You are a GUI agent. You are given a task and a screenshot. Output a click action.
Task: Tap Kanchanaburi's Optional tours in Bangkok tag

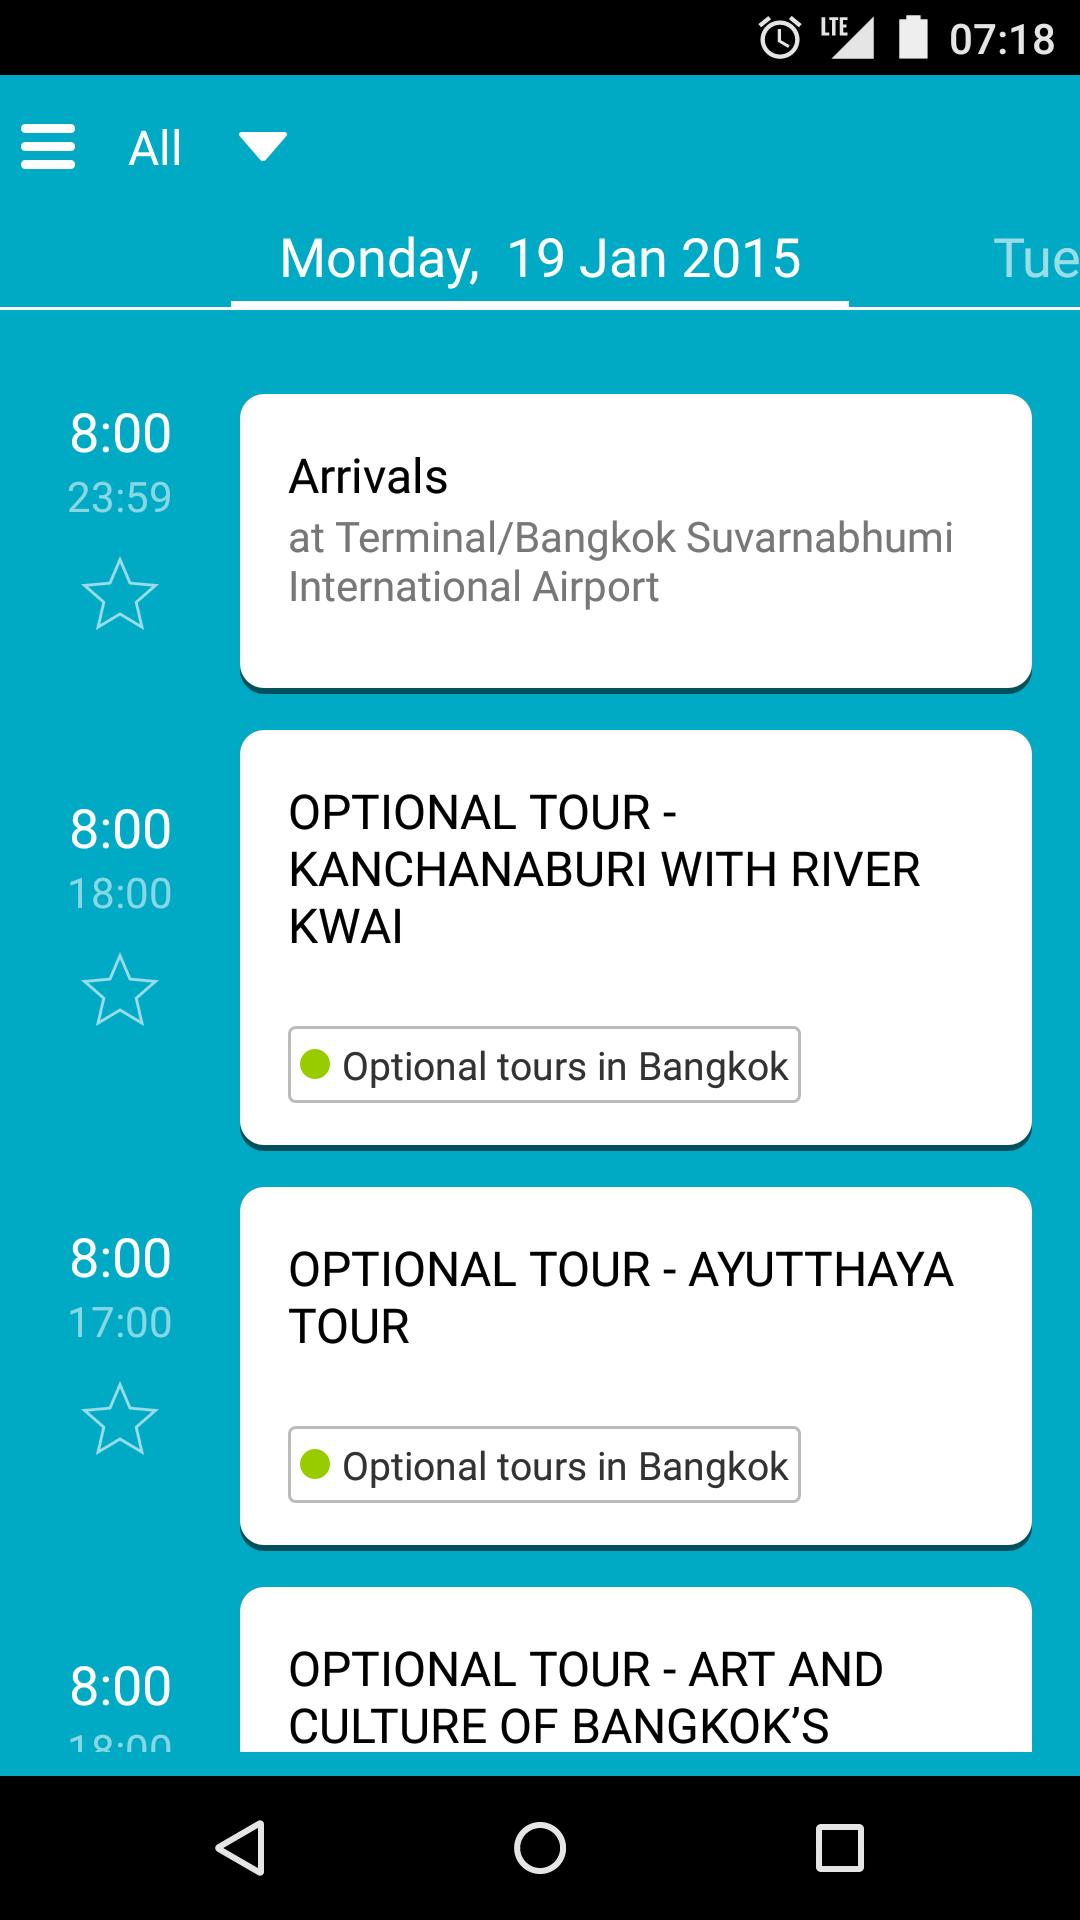coord(544,1065)
